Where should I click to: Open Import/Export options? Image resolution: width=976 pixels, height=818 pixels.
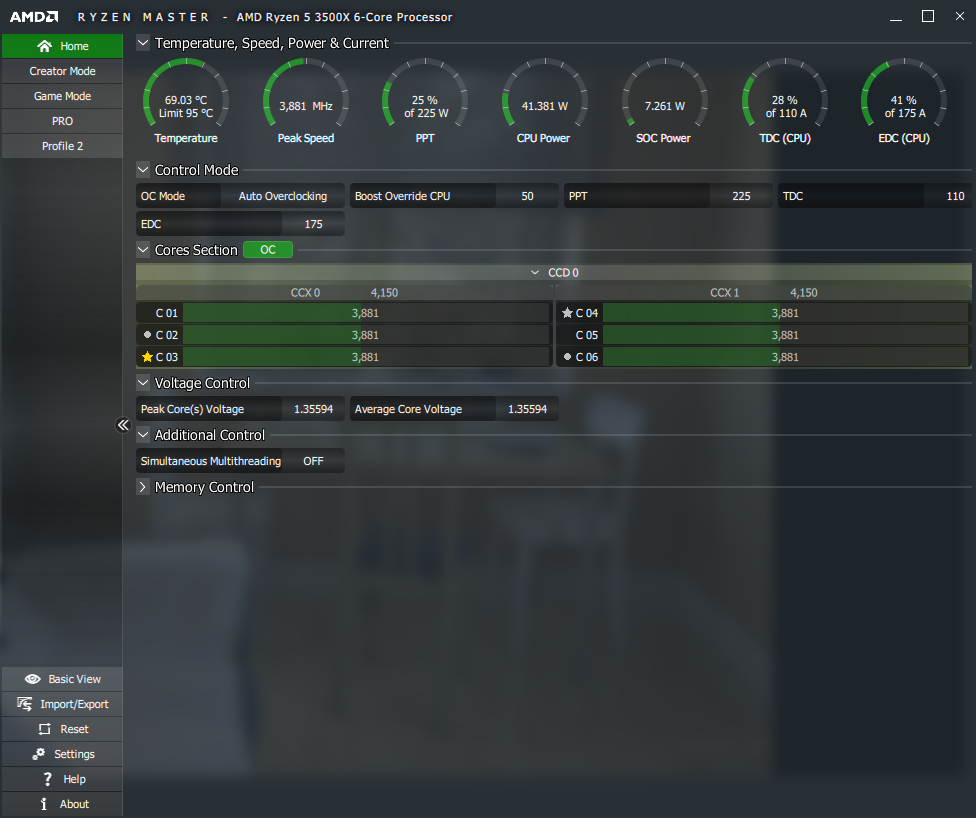(62, 704)
